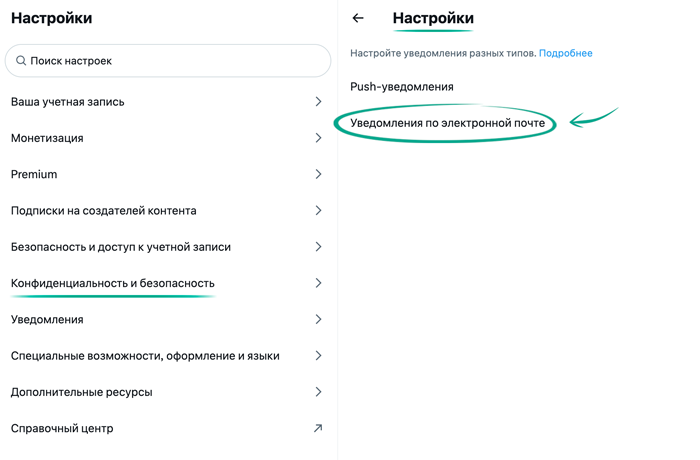
Task: Open external arrow next to Справочный центр
Action: (318, 428)
